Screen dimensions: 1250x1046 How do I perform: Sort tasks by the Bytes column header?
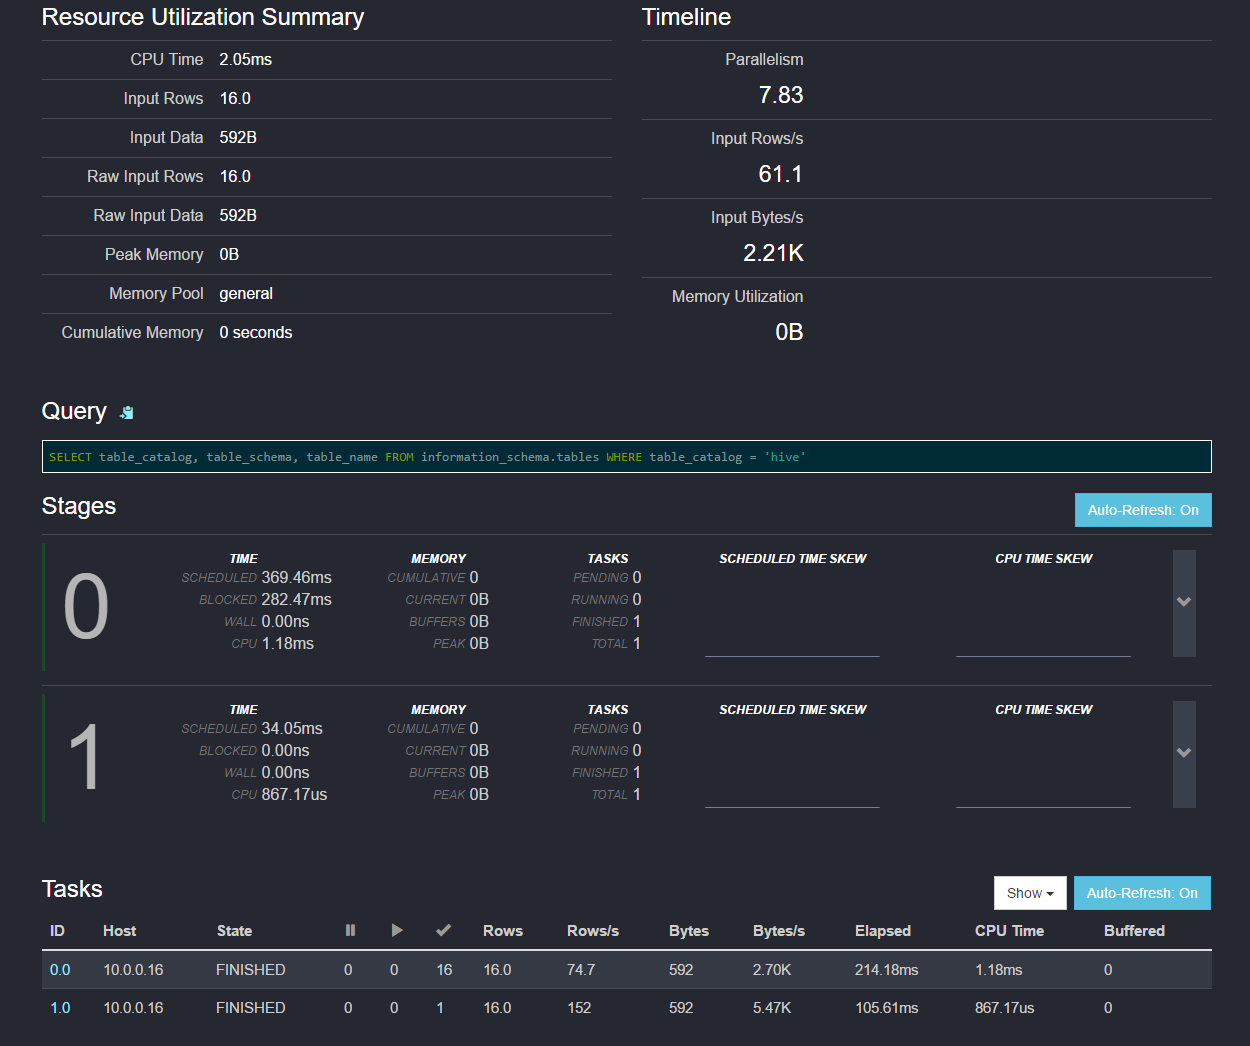pyautogui.click(x=689, y=931)
